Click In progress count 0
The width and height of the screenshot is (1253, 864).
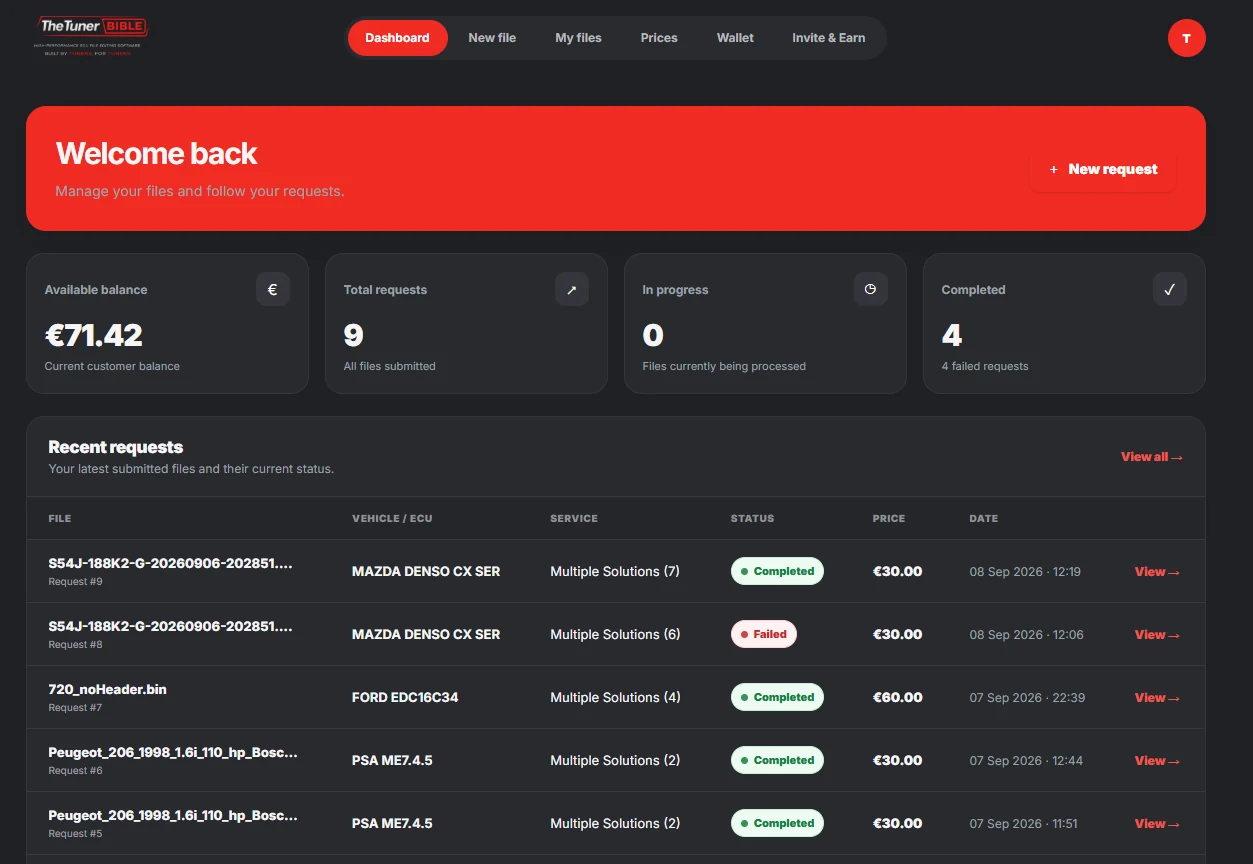pos(653,335)
